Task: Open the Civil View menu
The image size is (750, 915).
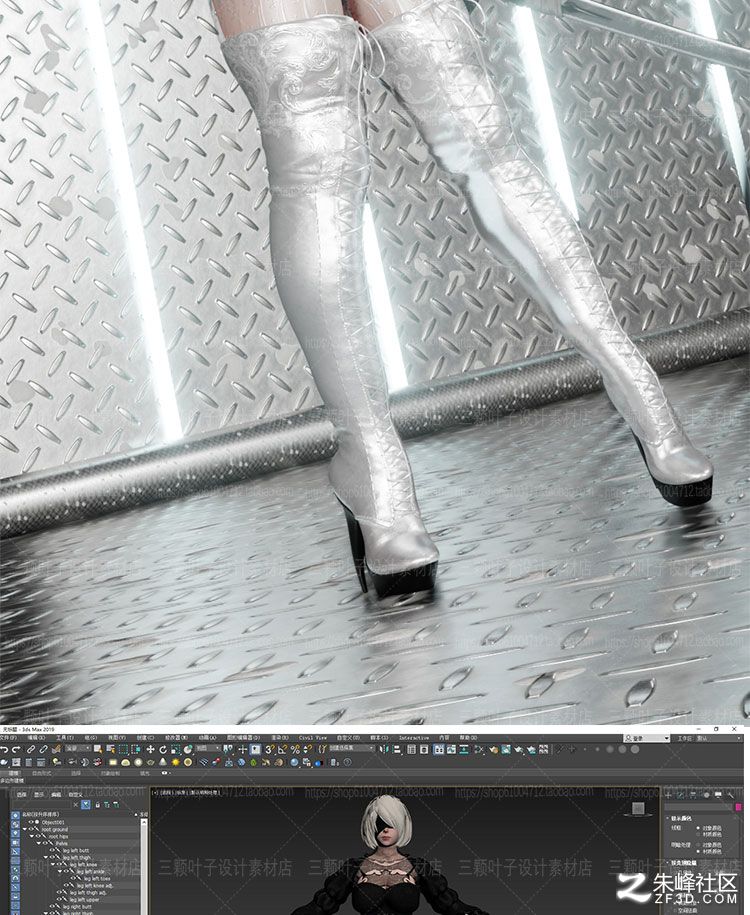Action: pyautogui.click(x=312, y=738)
